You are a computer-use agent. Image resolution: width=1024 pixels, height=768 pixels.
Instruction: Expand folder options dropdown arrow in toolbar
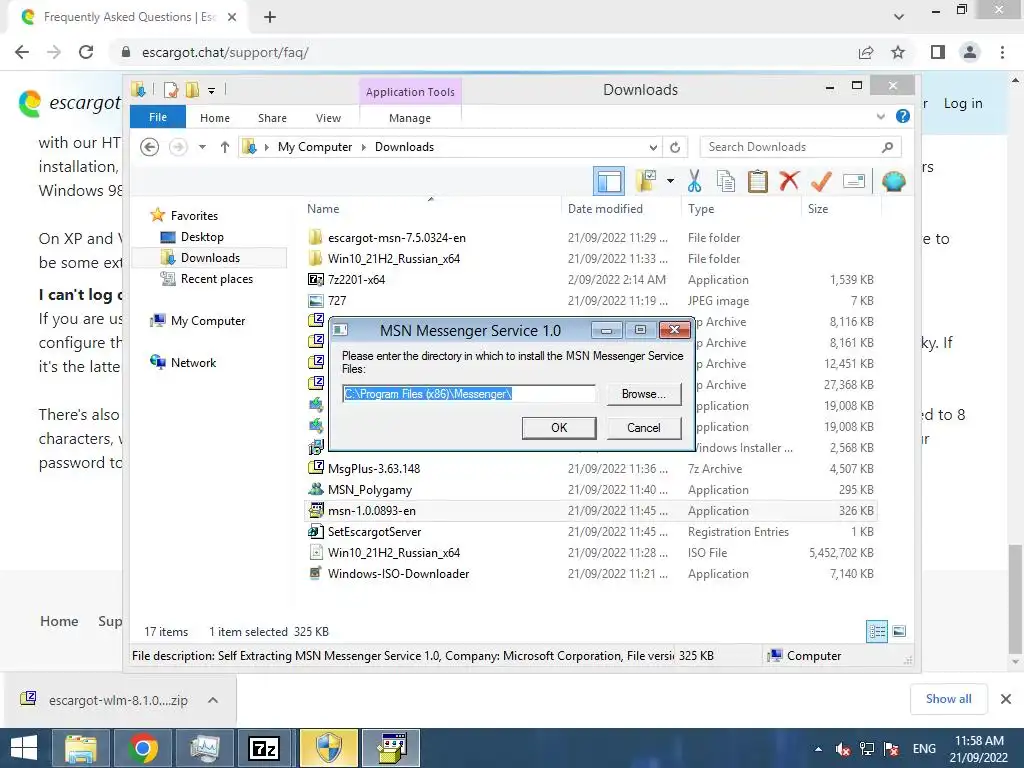670,181
